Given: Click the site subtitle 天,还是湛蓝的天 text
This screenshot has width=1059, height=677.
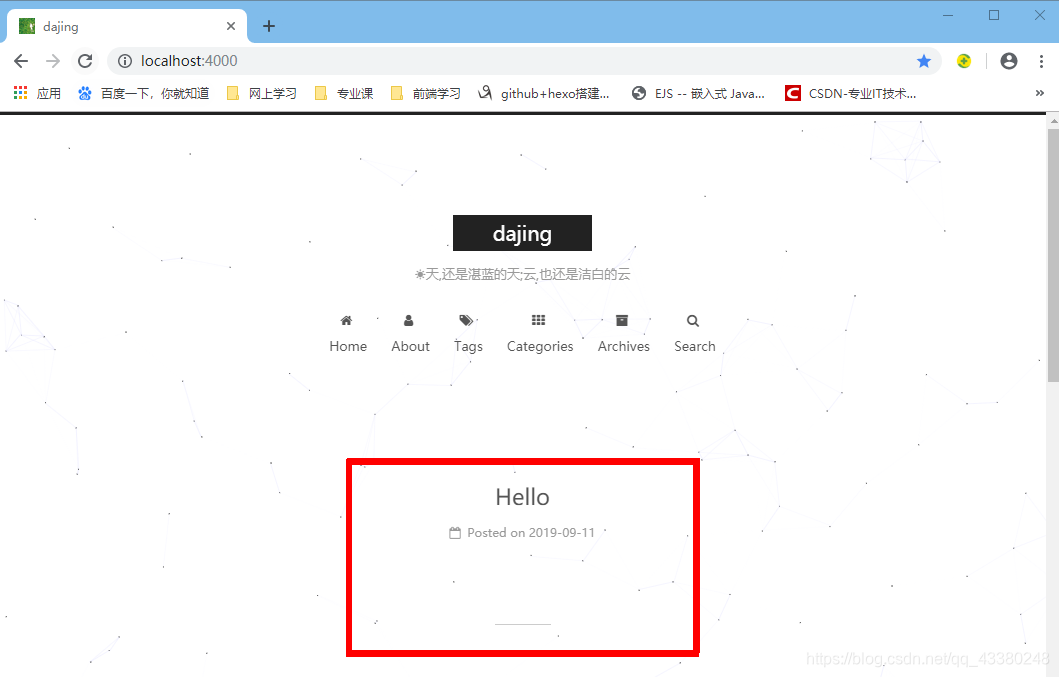Looking at the screenshot, I should (522, 274).
